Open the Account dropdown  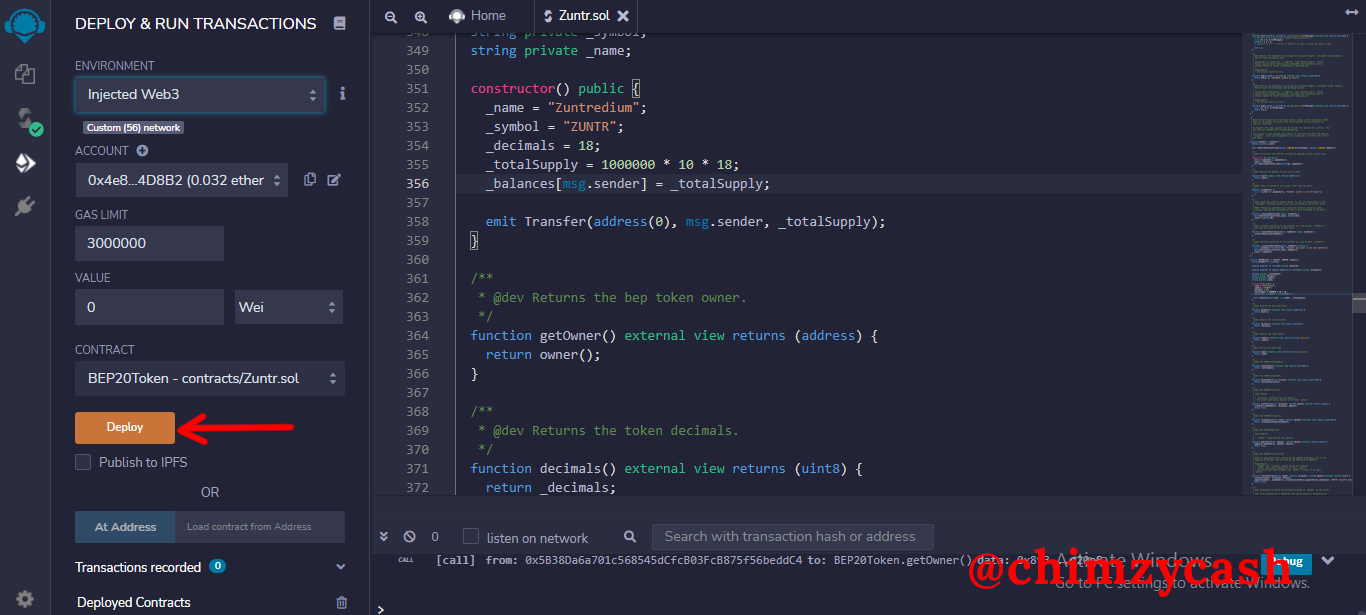pyautogui.click(x=181, y=180)
